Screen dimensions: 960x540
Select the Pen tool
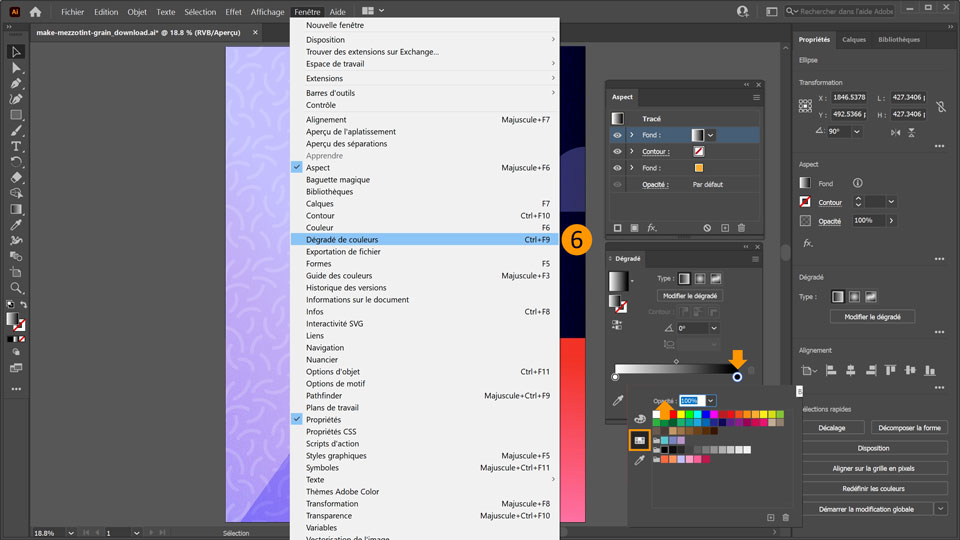click(16, 83)
